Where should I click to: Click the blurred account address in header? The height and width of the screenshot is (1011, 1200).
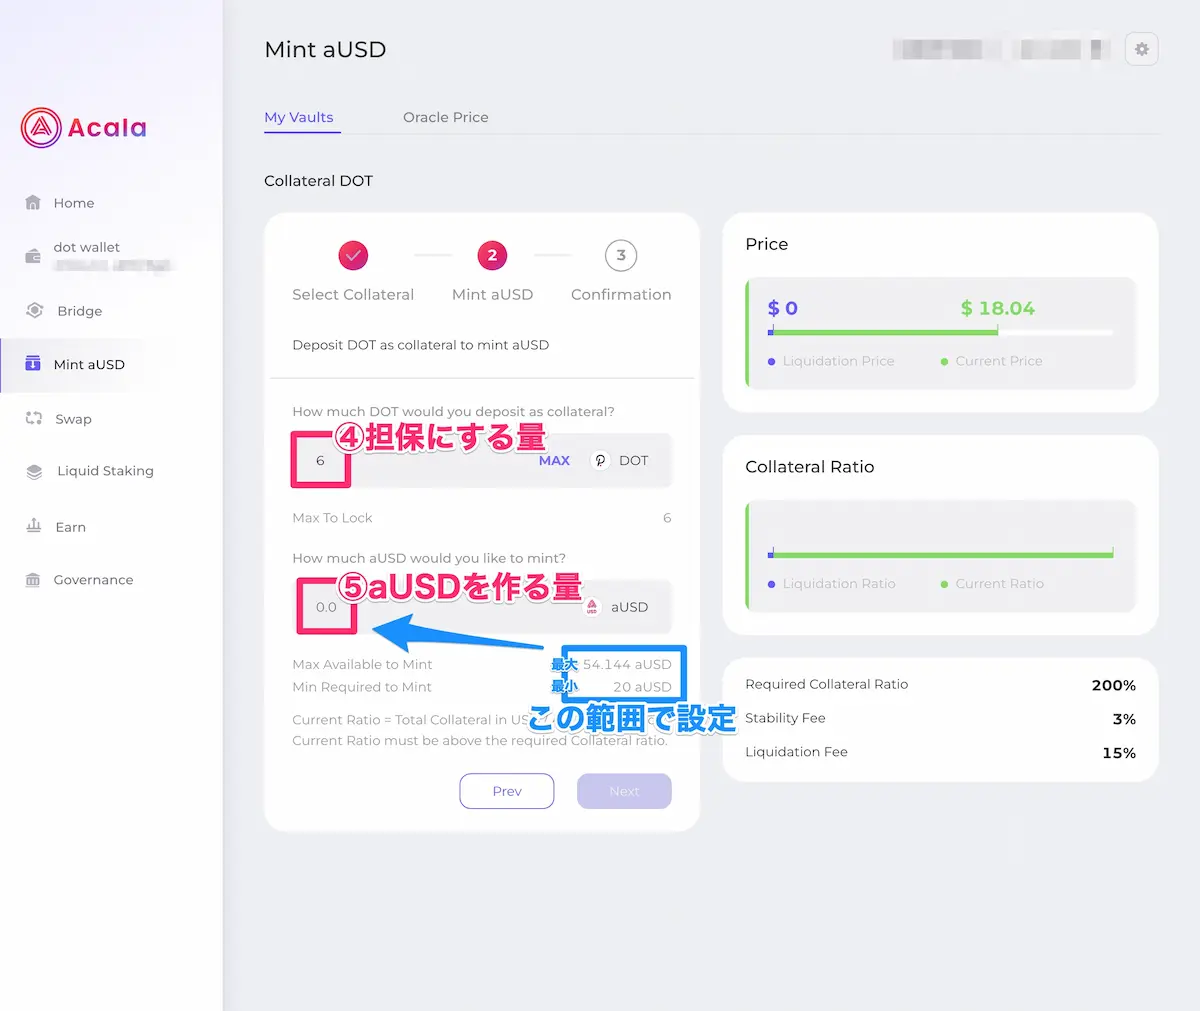[x=1002, y=49]
